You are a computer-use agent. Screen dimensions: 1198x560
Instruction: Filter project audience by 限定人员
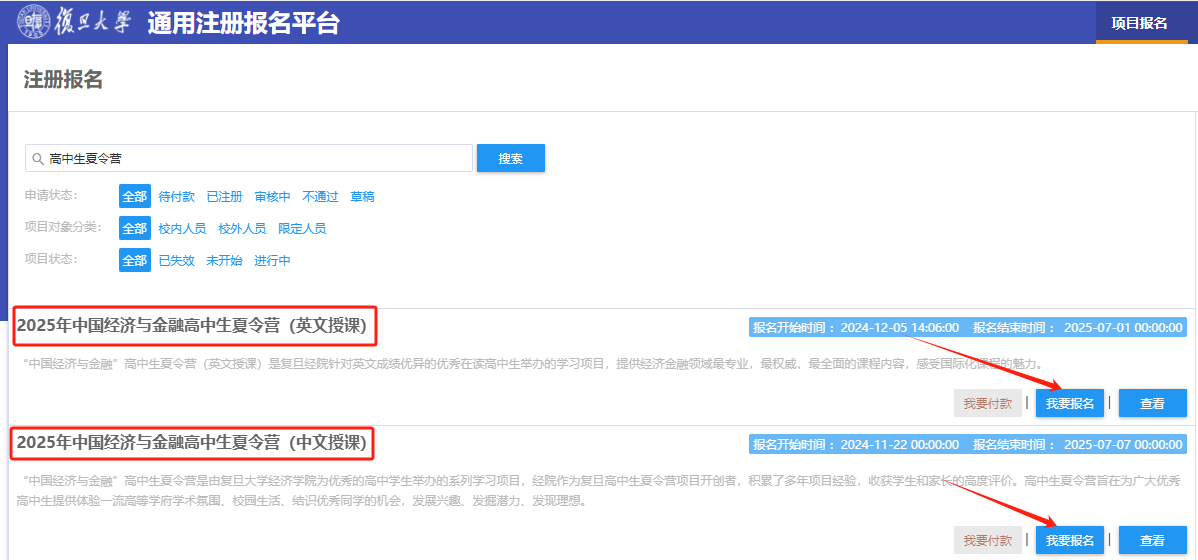(x=302, y=228)
